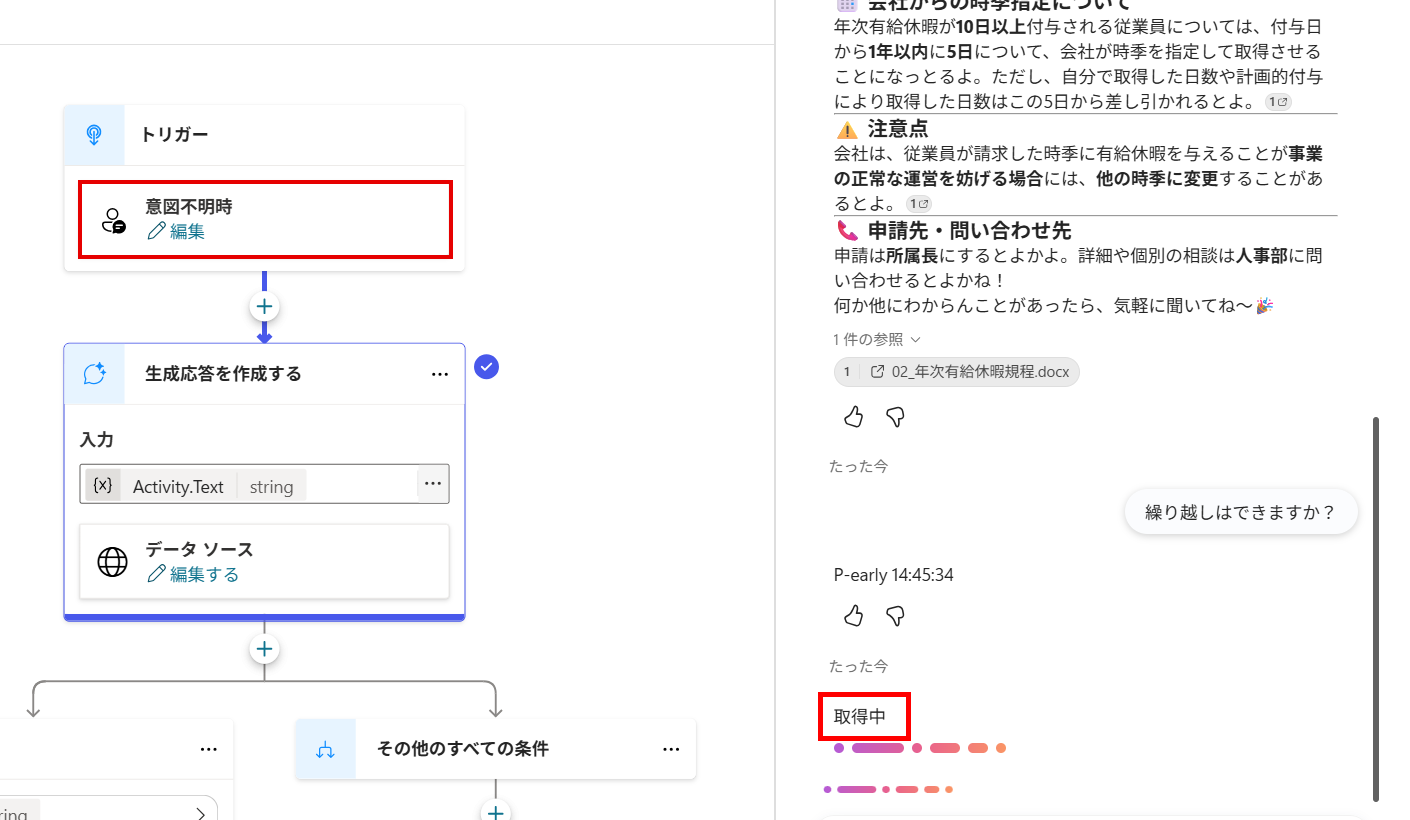The image size is (1410, 820).
Task: Open the 02_年次有給休暇規程.docx reference
Action: point(957,372)
